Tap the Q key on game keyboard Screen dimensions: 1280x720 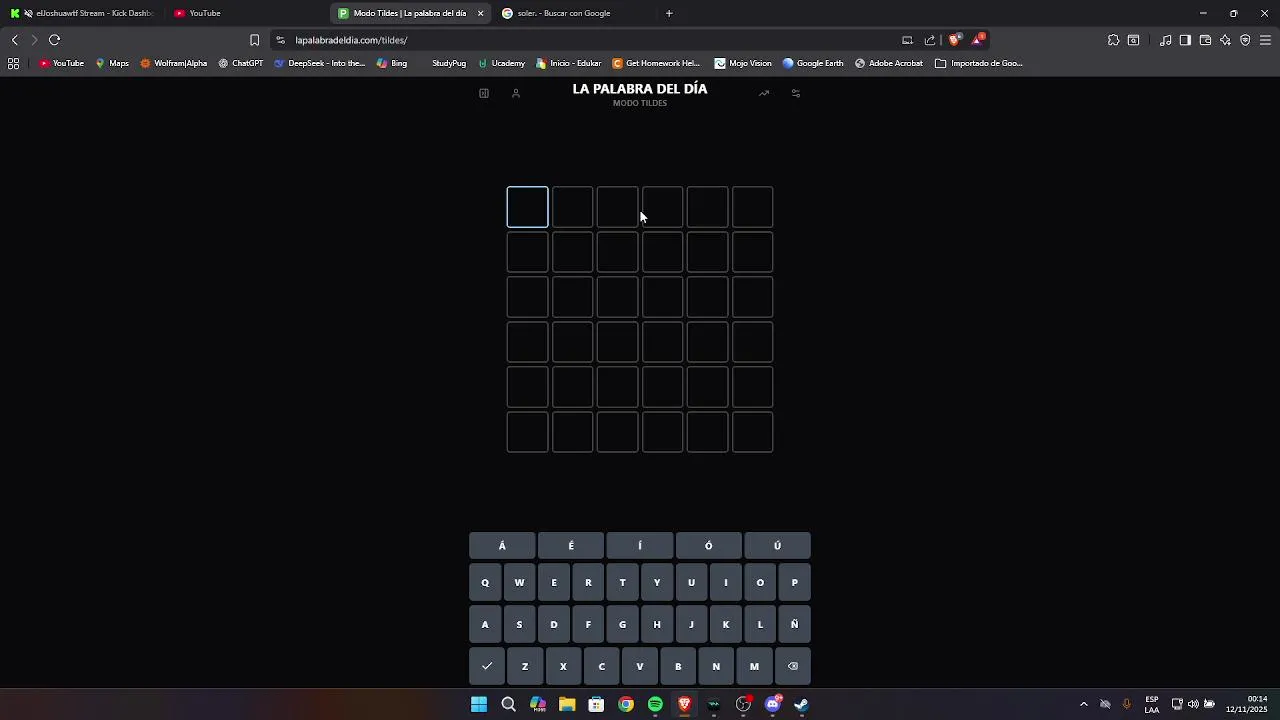[485, 582]
